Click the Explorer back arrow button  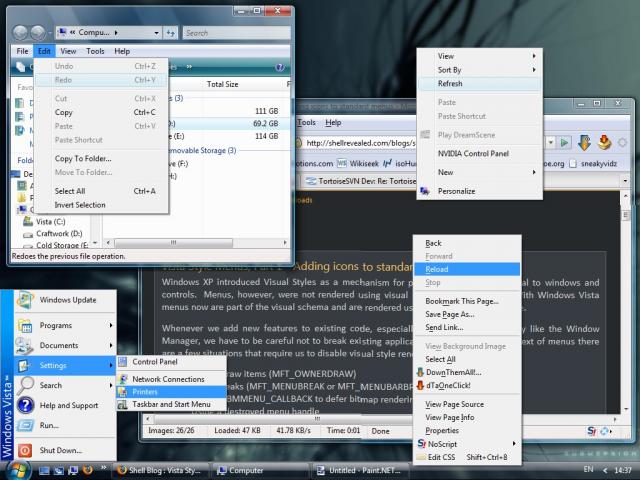(x=20, y=33)
